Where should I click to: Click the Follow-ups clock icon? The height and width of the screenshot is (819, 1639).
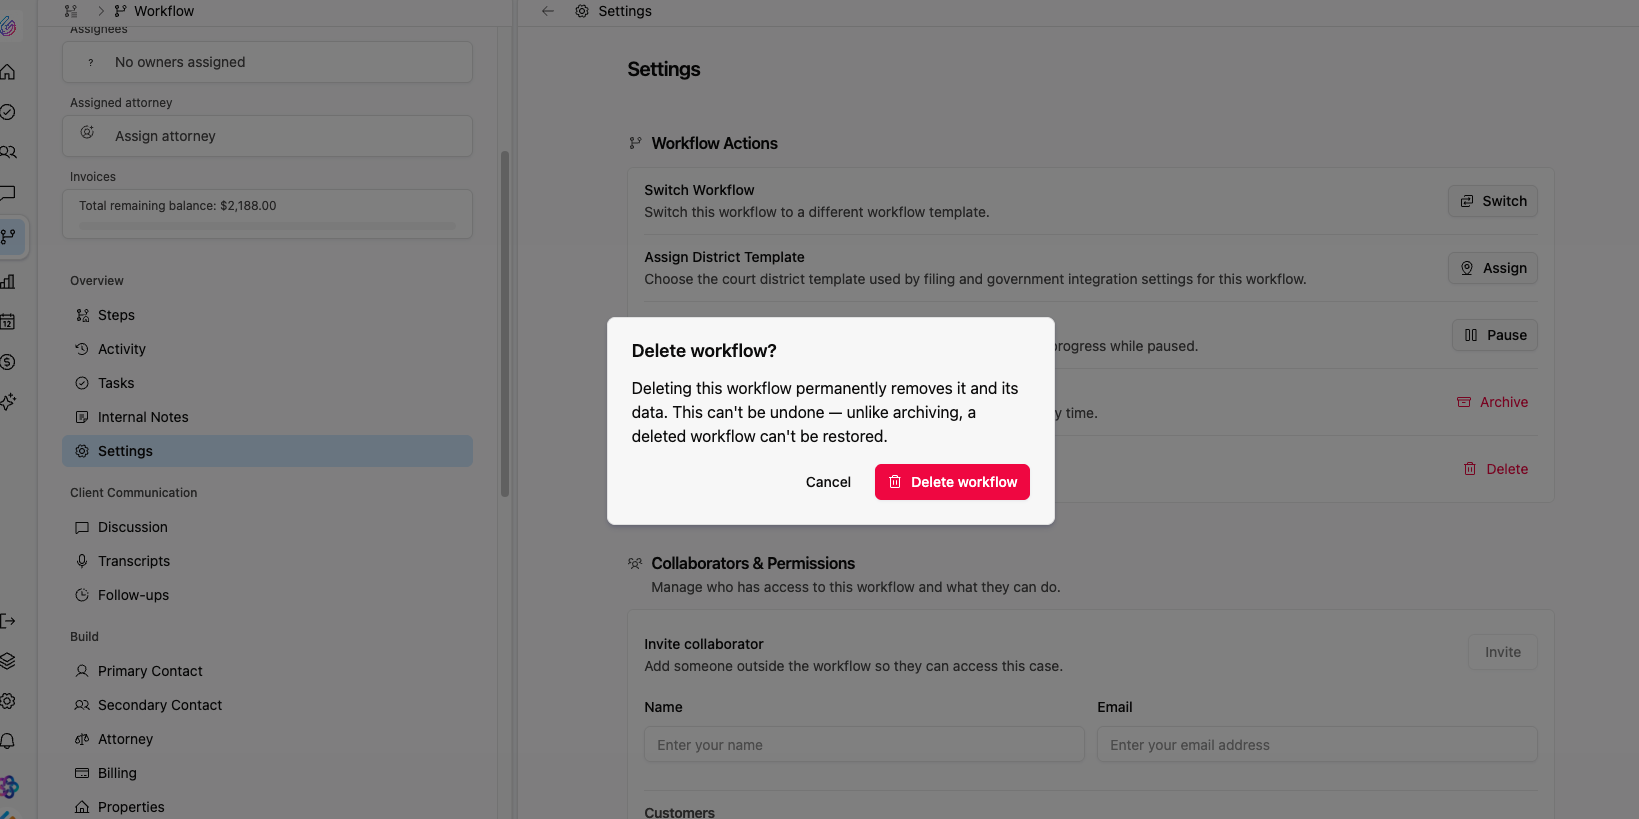point(82,595)
